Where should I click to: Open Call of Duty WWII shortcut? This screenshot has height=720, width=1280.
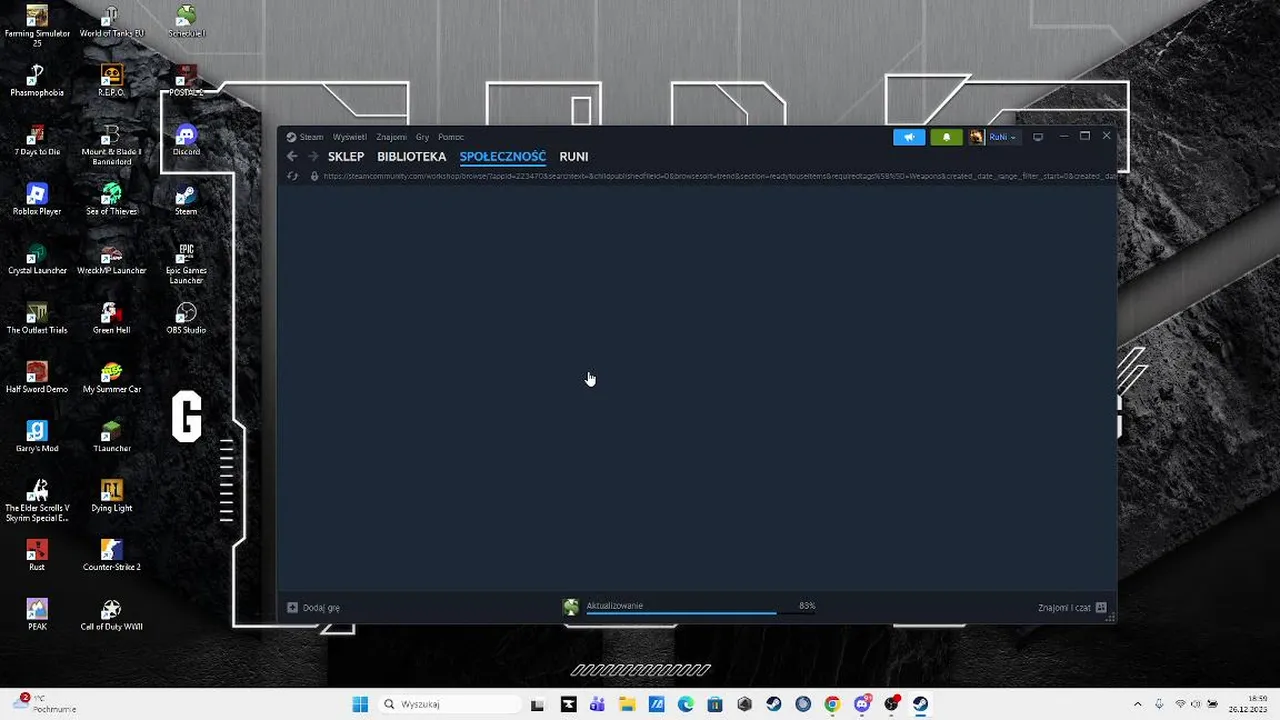(112, 614)
